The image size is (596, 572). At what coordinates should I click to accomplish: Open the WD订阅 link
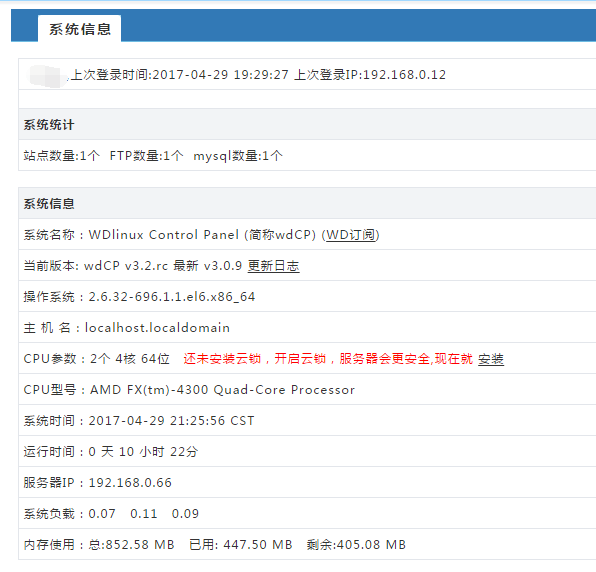pyautogui.click(x=350, y=235)
